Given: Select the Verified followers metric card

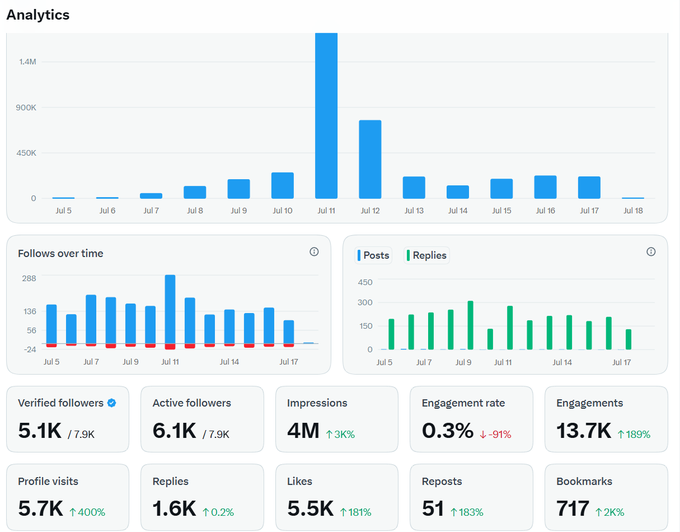Looking at the screenshot, I should point(68,419).
